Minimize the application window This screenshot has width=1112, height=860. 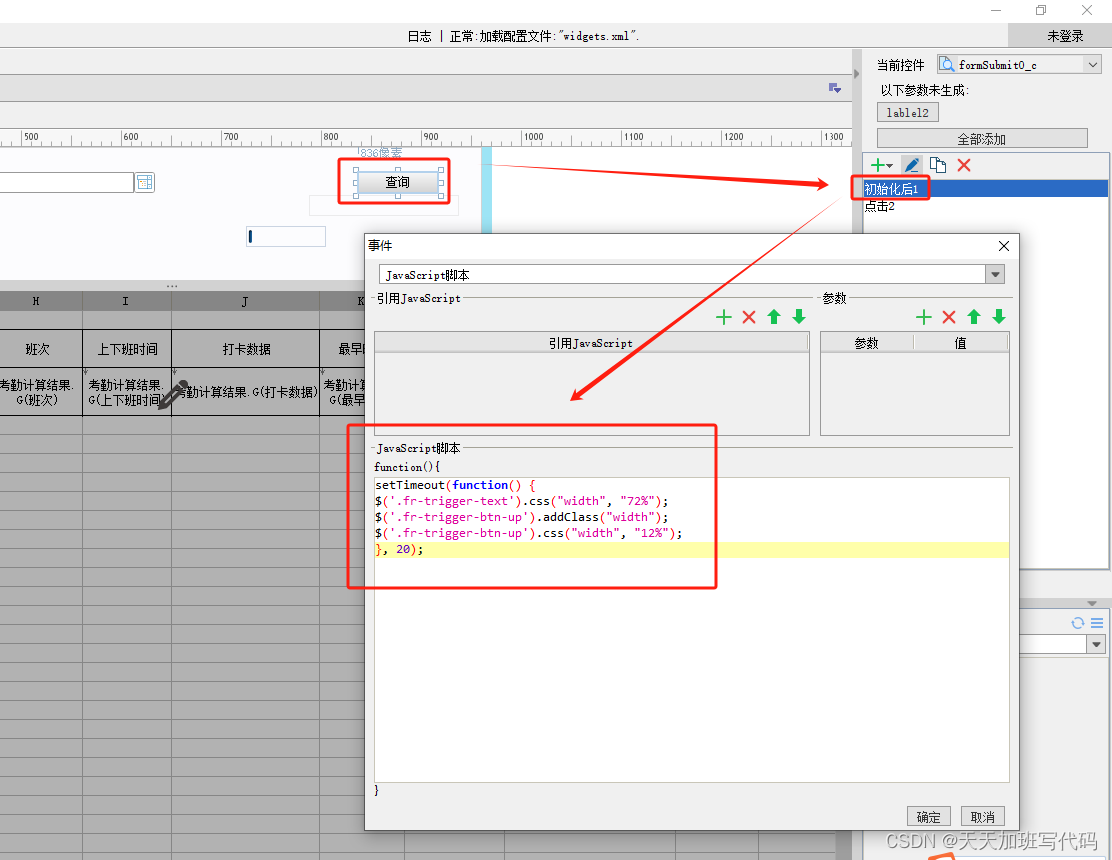(996, 10)
